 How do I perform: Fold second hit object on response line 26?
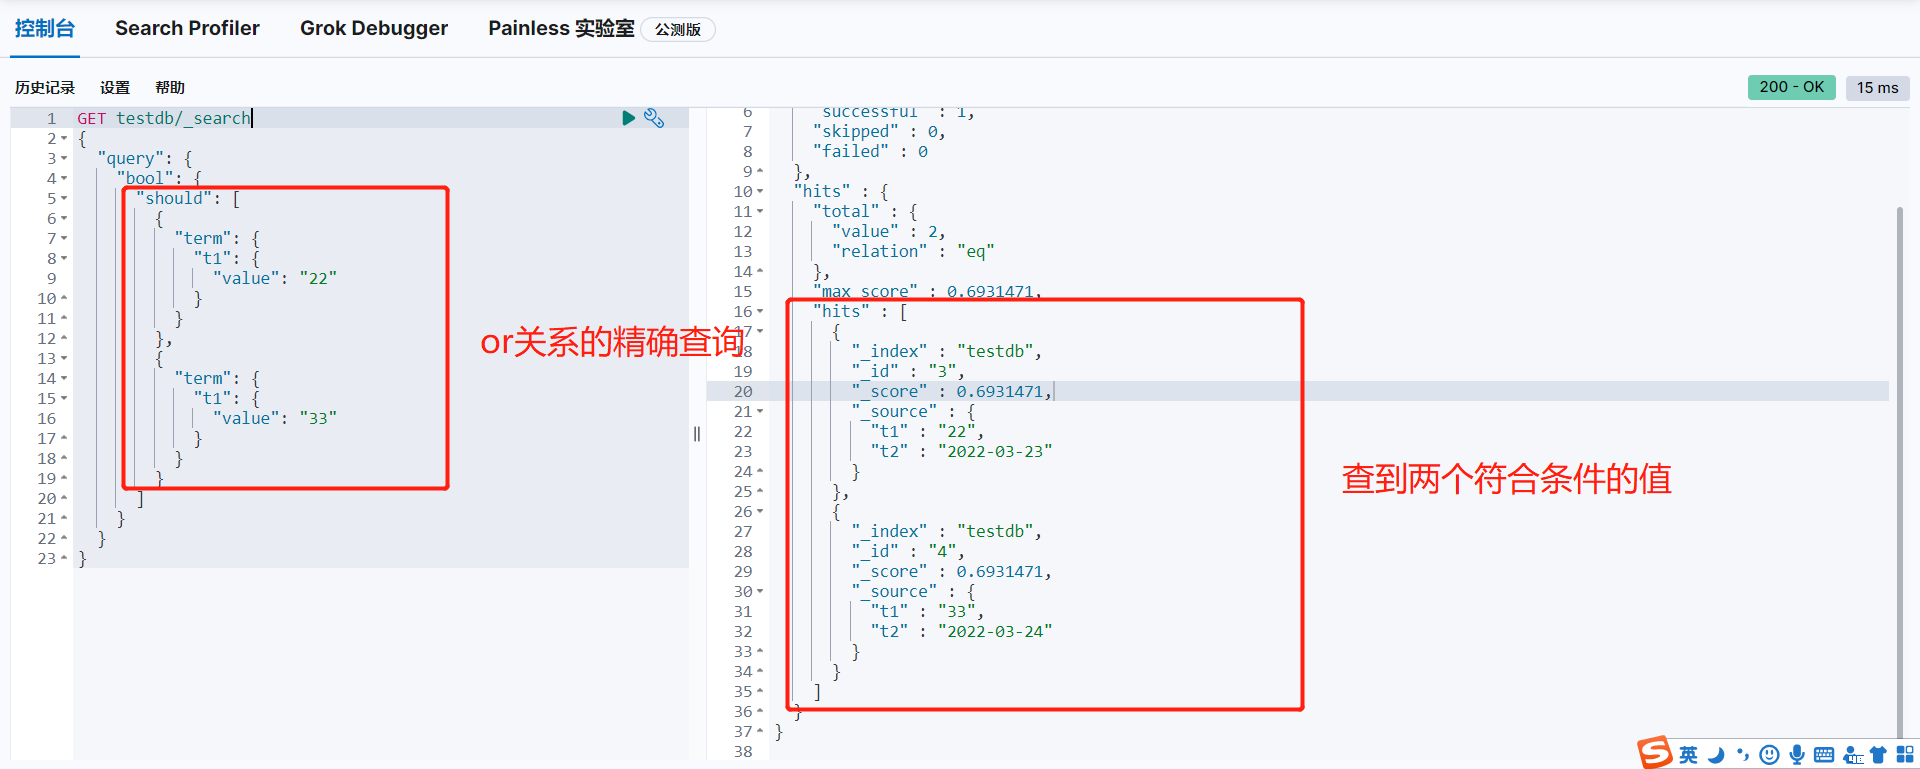[760, 511]
